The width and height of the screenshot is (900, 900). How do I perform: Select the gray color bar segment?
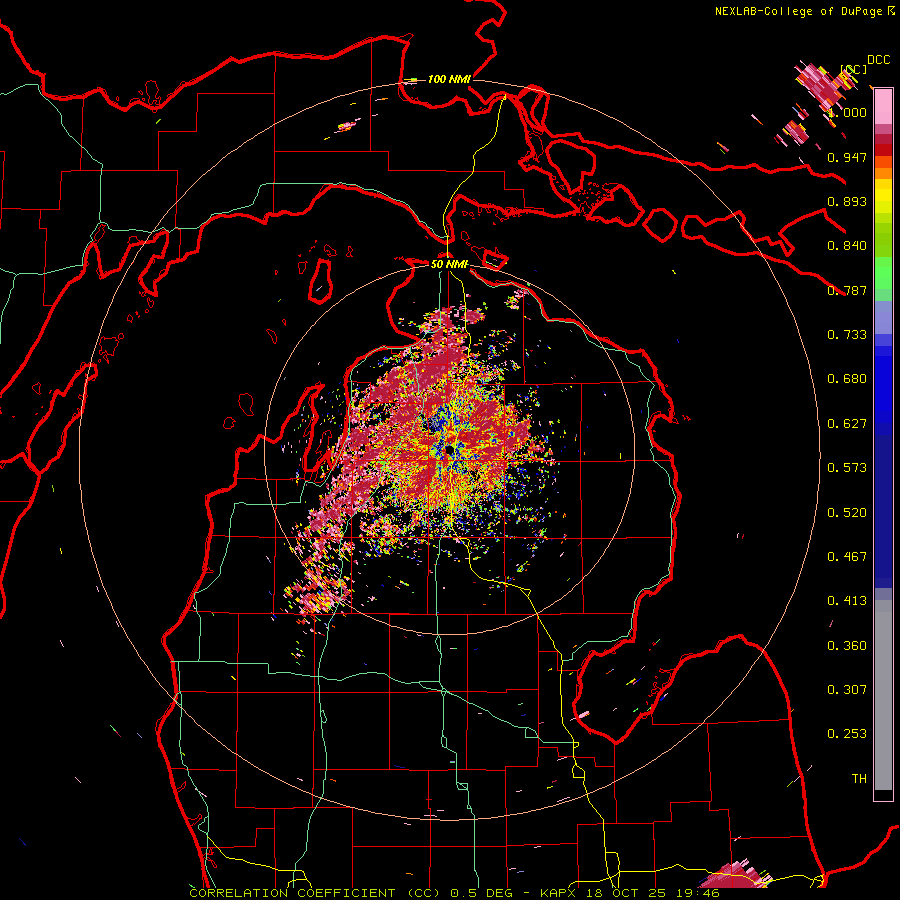click(x=883, y=695)
